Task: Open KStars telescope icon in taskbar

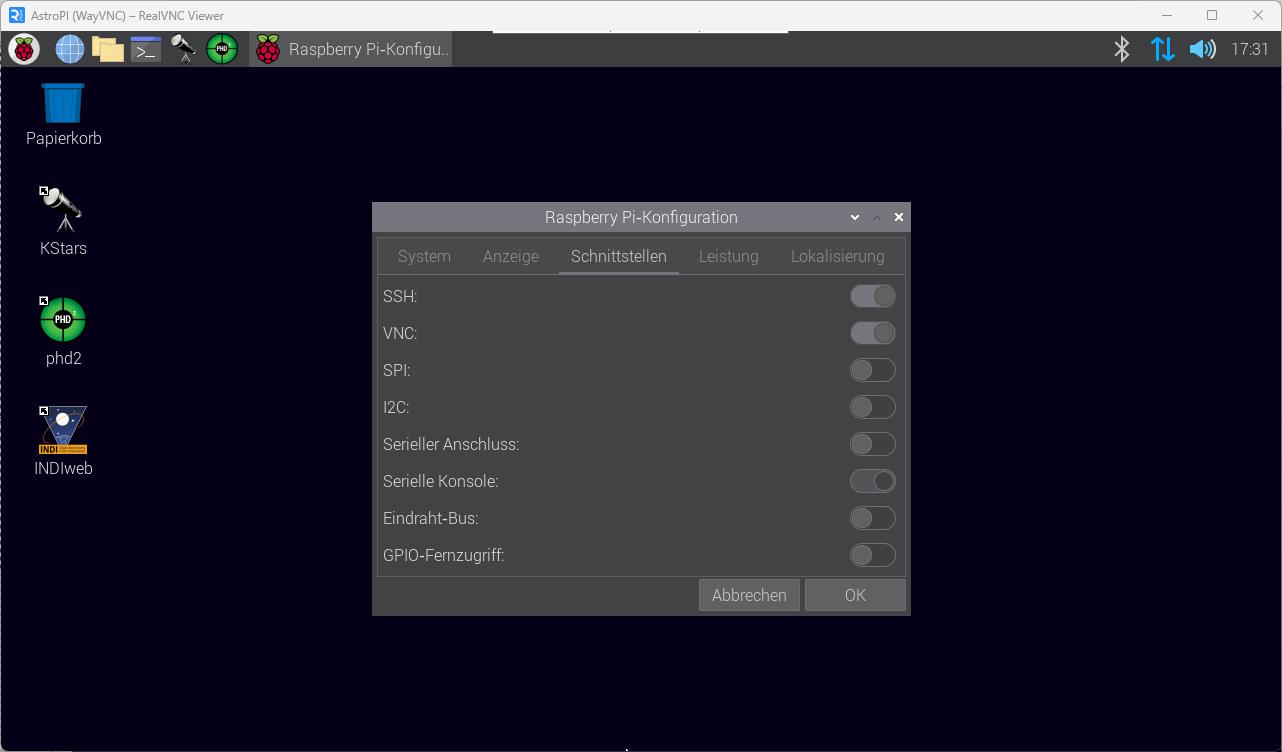Action: click(183, 49)
